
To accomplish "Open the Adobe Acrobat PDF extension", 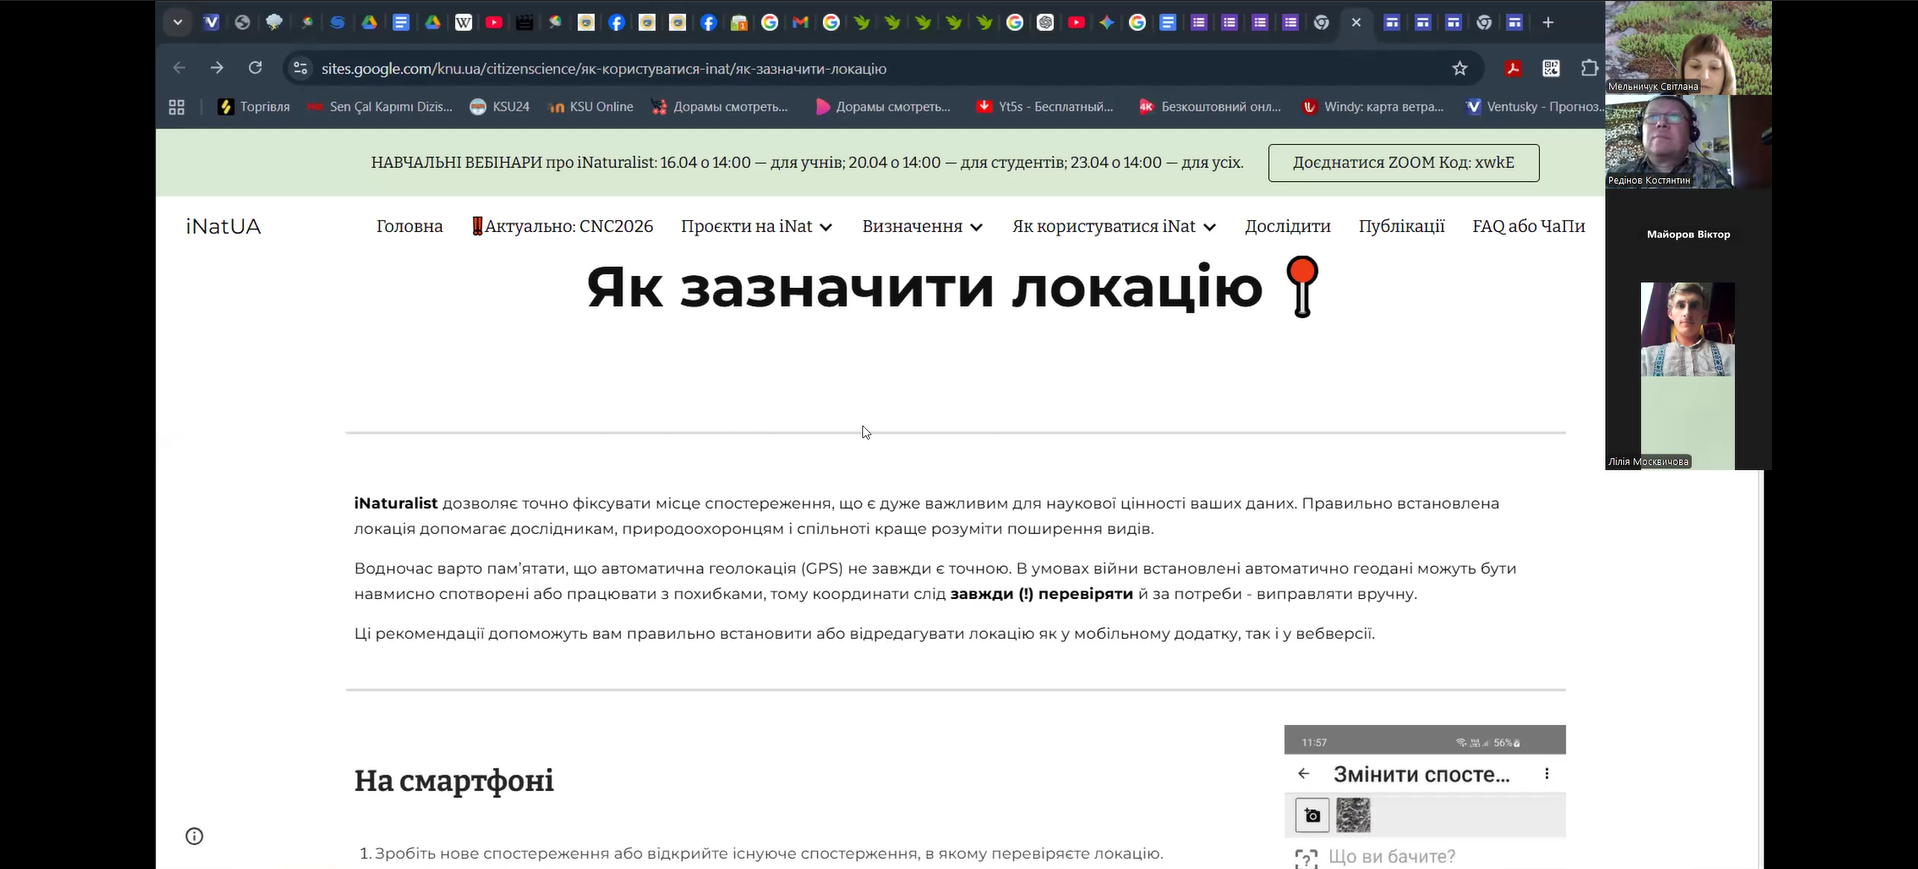I will coord(1512,68).
